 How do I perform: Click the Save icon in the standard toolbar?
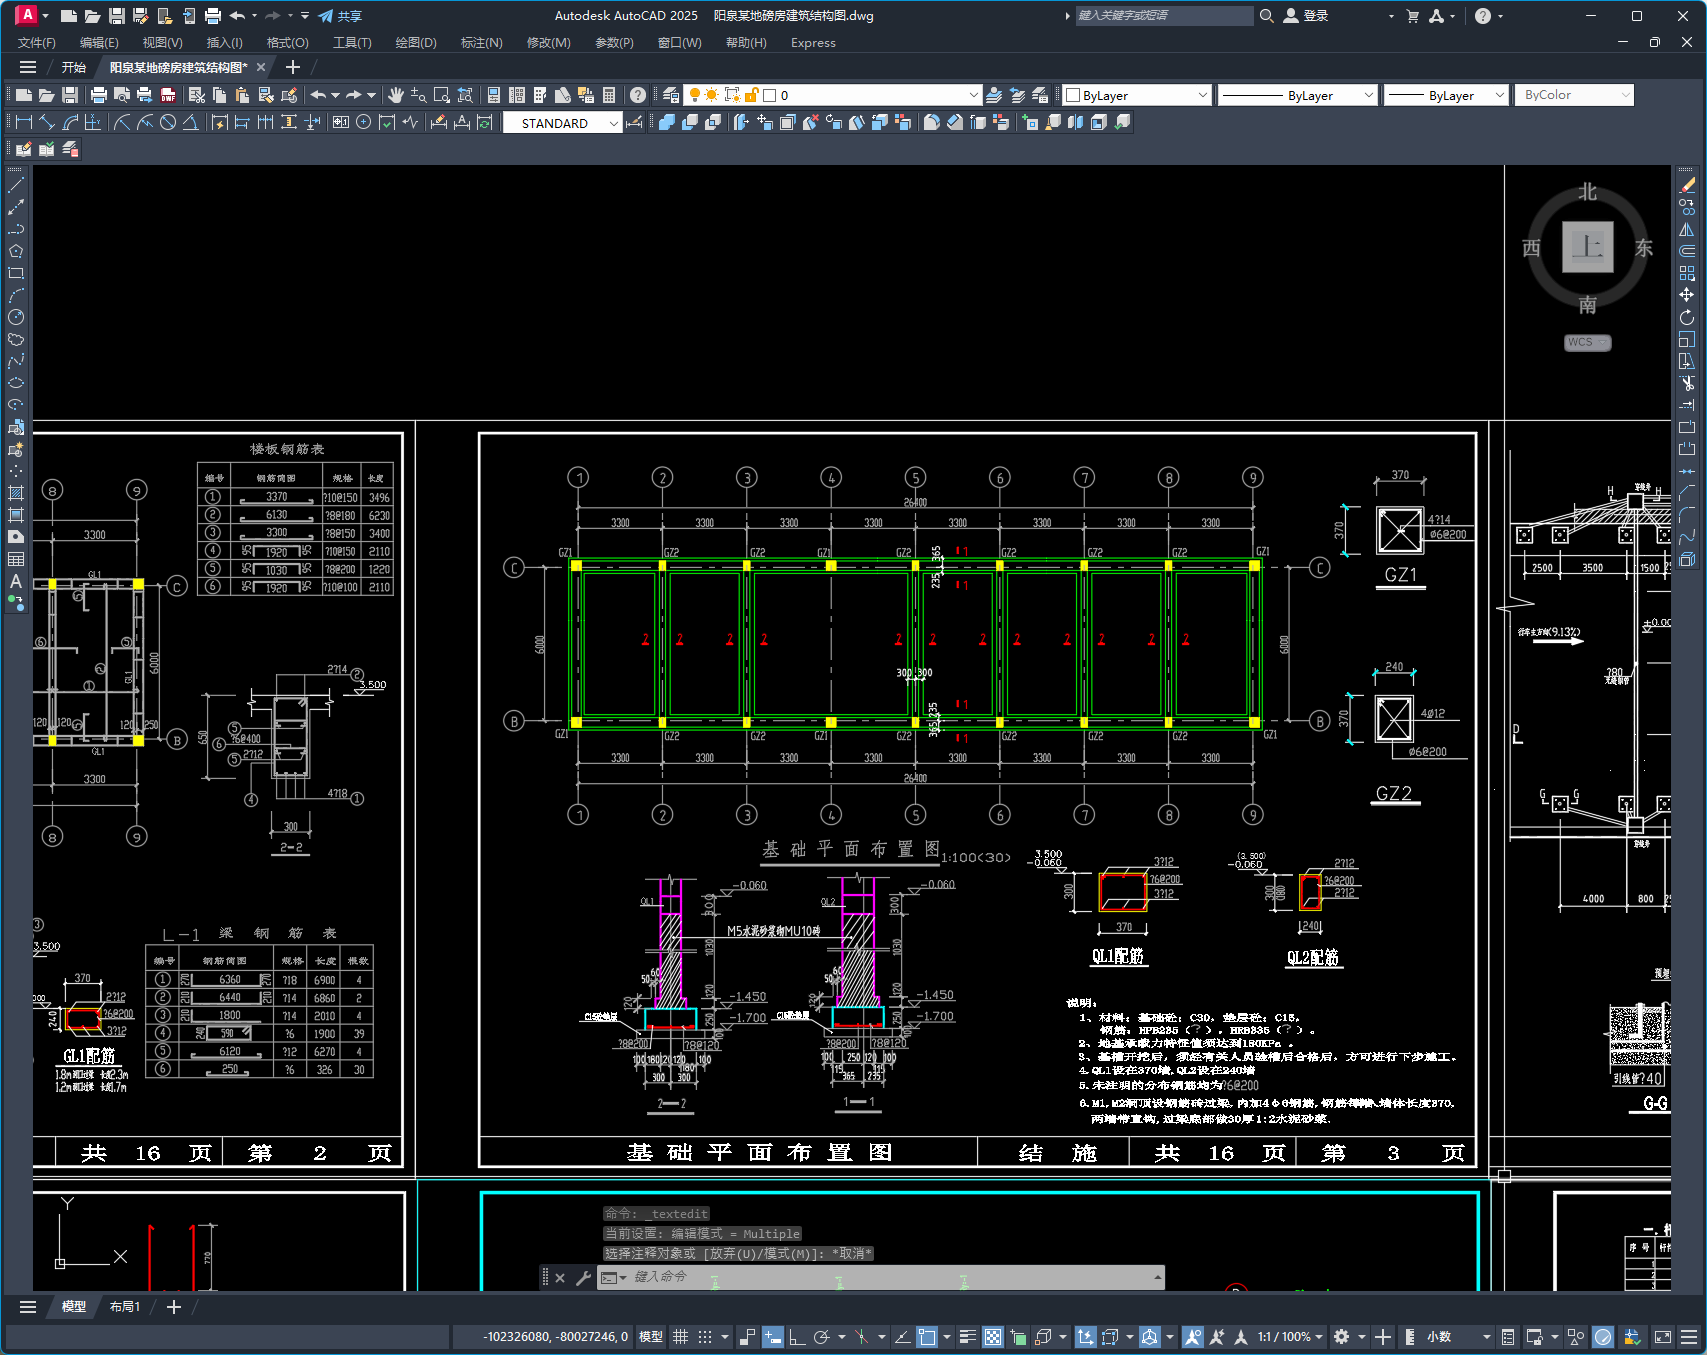(x=70, y=95)
